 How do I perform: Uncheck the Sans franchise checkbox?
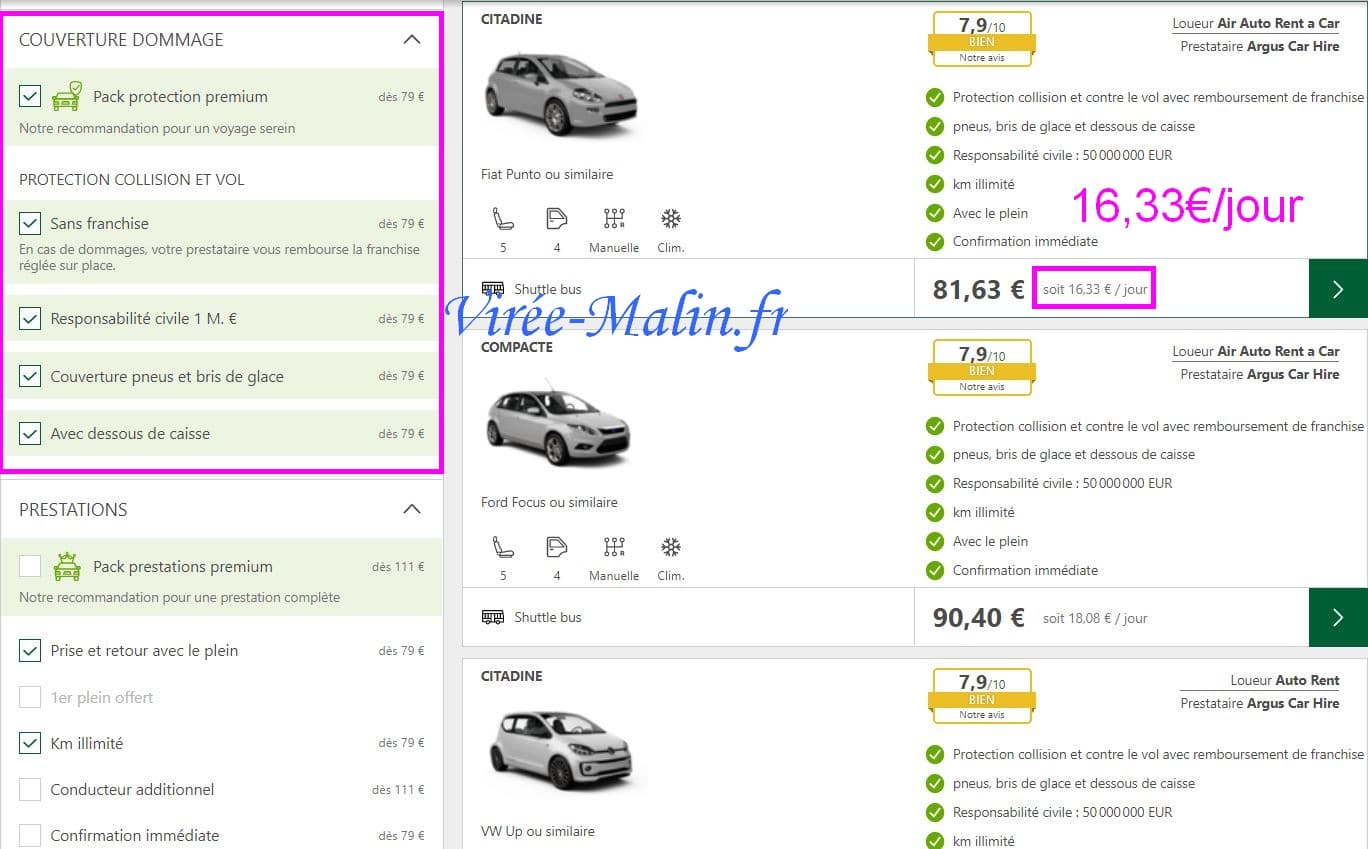click(x=30, y=223)
